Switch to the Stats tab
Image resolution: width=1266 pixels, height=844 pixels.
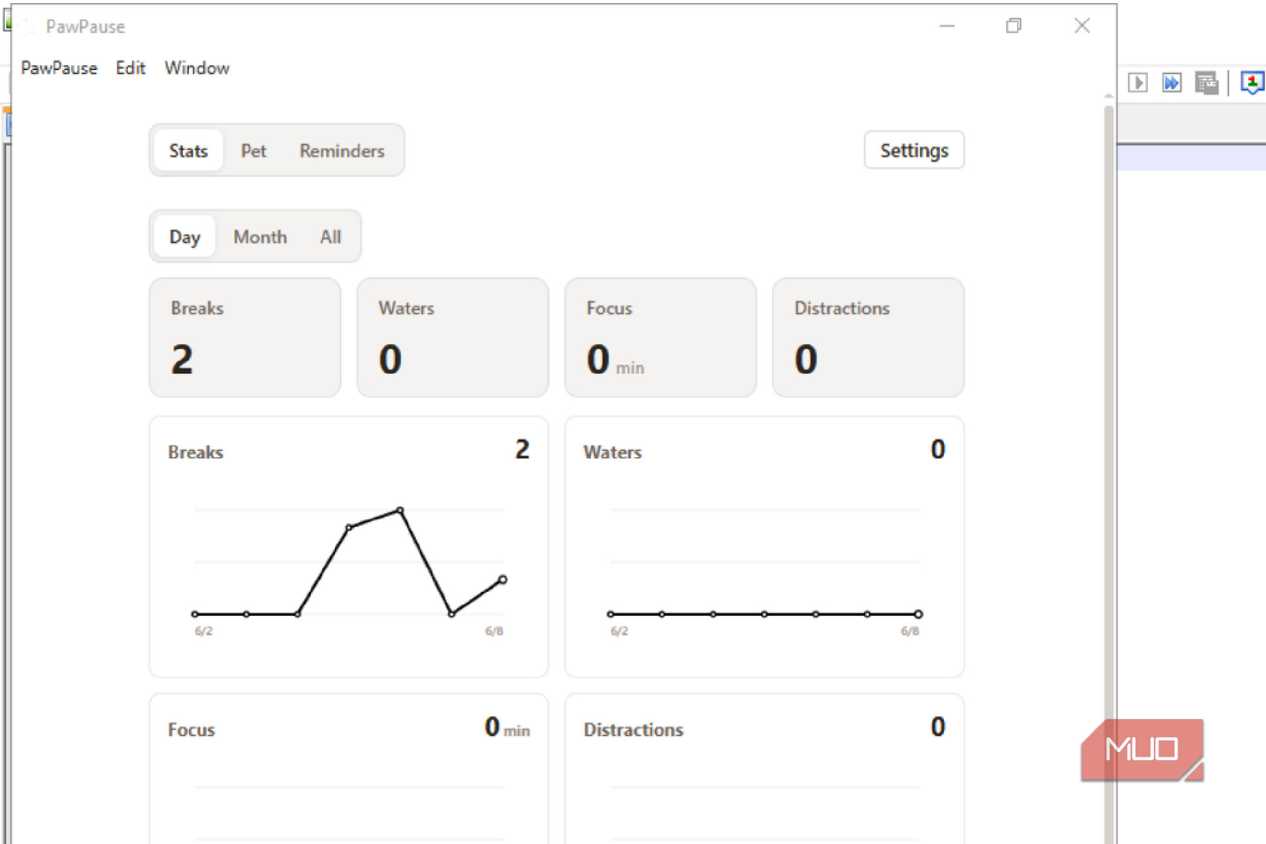(x=188, y=151)
